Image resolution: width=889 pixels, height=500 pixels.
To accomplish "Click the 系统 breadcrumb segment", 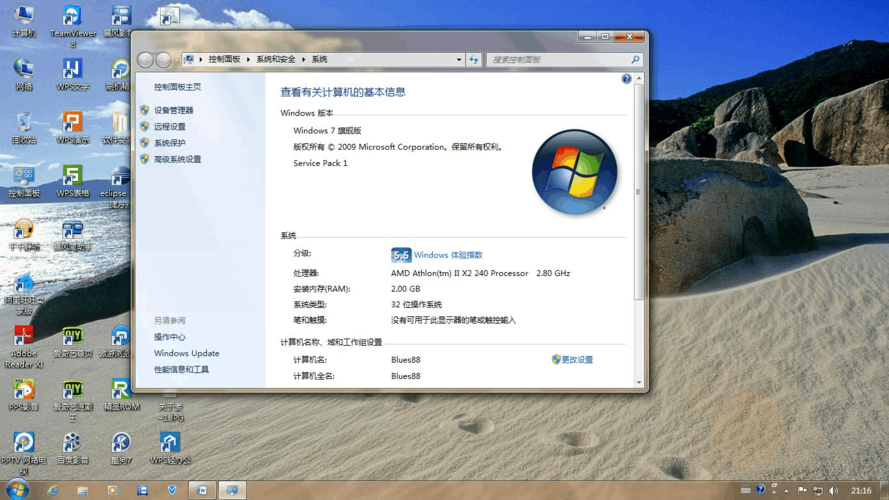I will click(x=319, y=60).
